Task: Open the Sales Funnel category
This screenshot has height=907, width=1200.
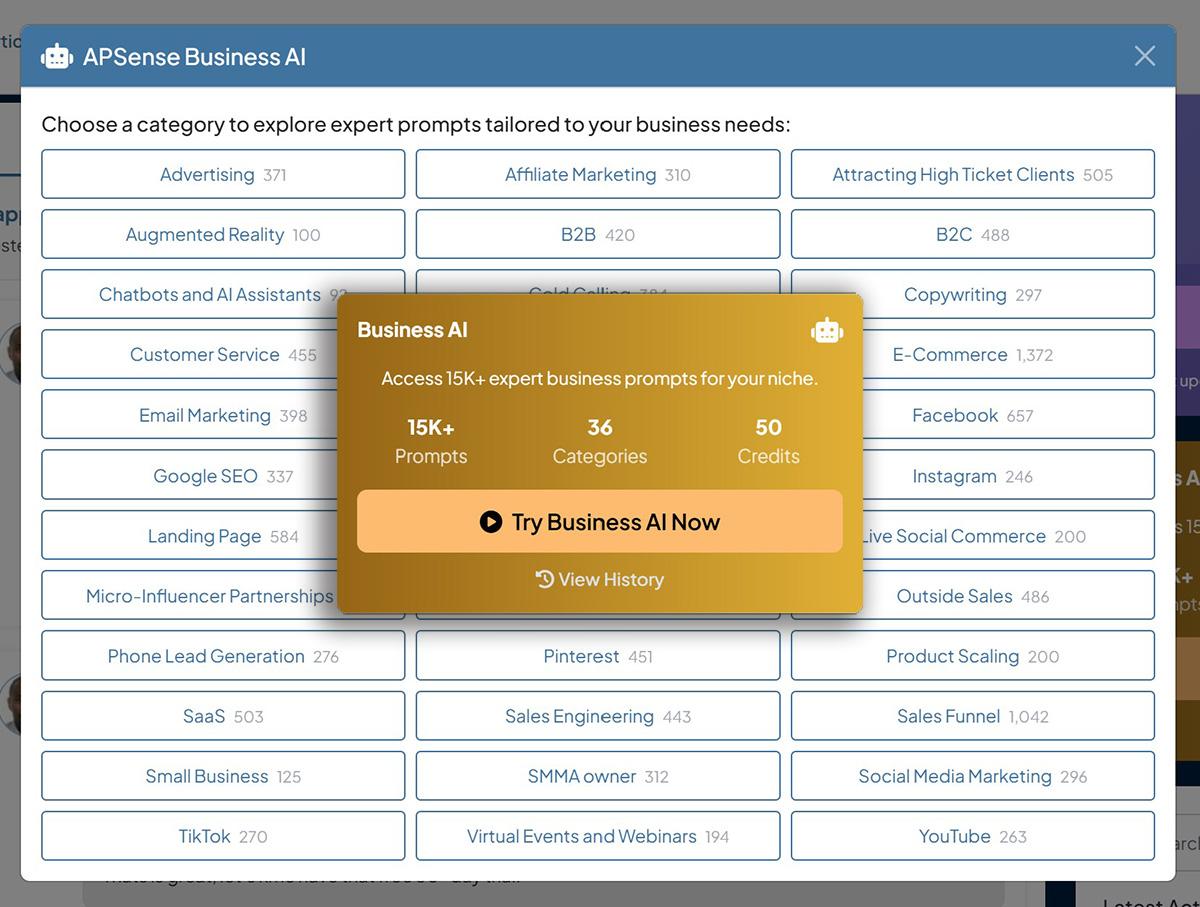Action: tap(972, 717)
